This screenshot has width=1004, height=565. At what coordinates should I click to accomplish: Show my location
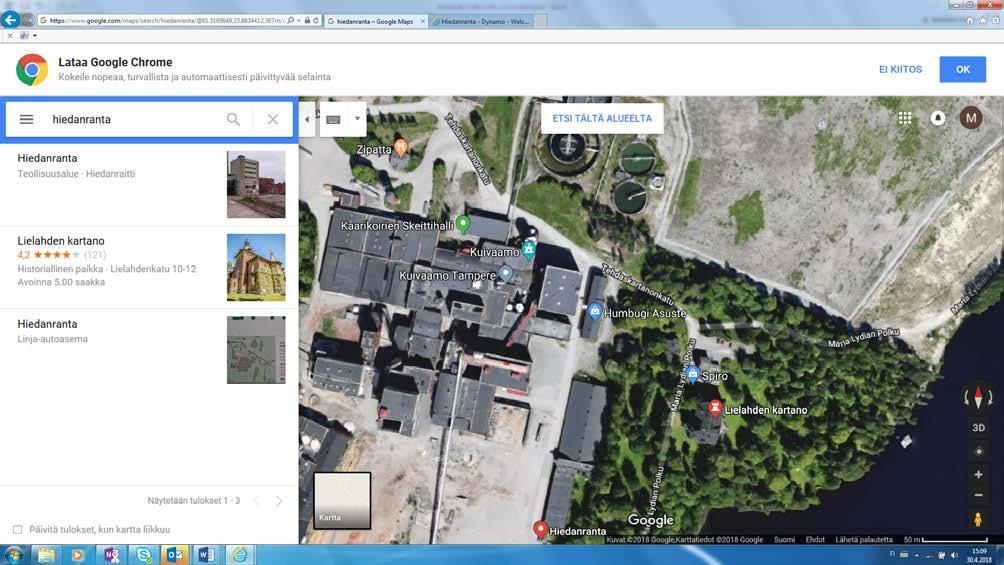pos(978,451)
